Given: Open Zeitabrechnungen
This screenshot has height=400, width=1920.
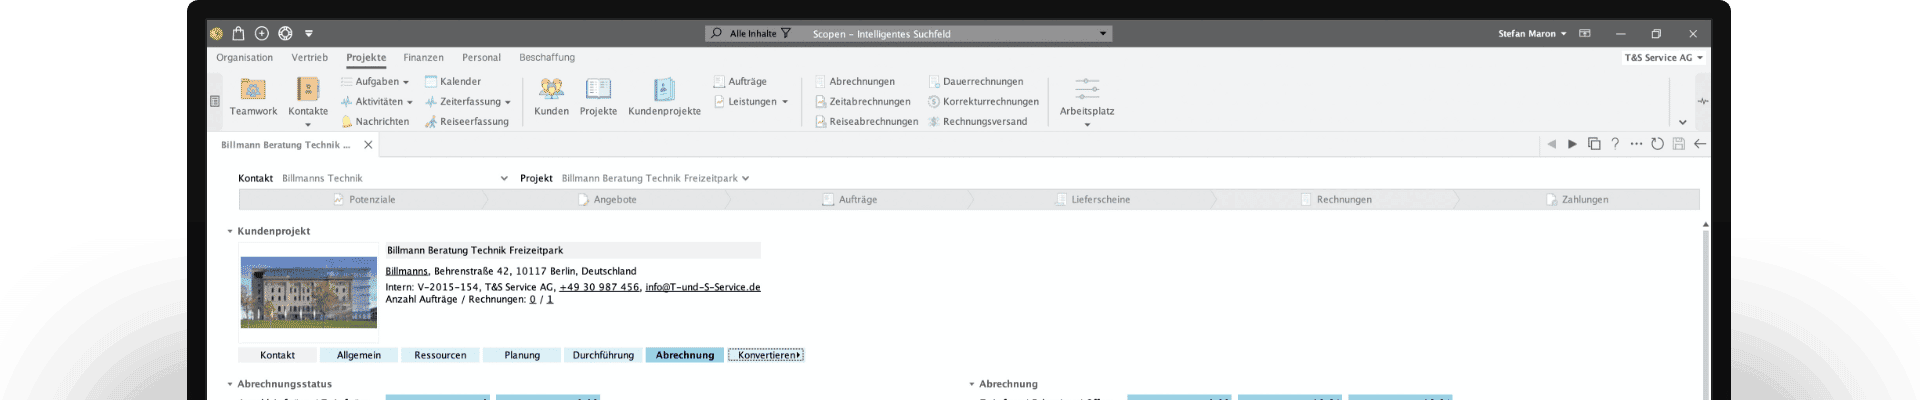Looking at the screenshot, I should [x=862, y=101].
